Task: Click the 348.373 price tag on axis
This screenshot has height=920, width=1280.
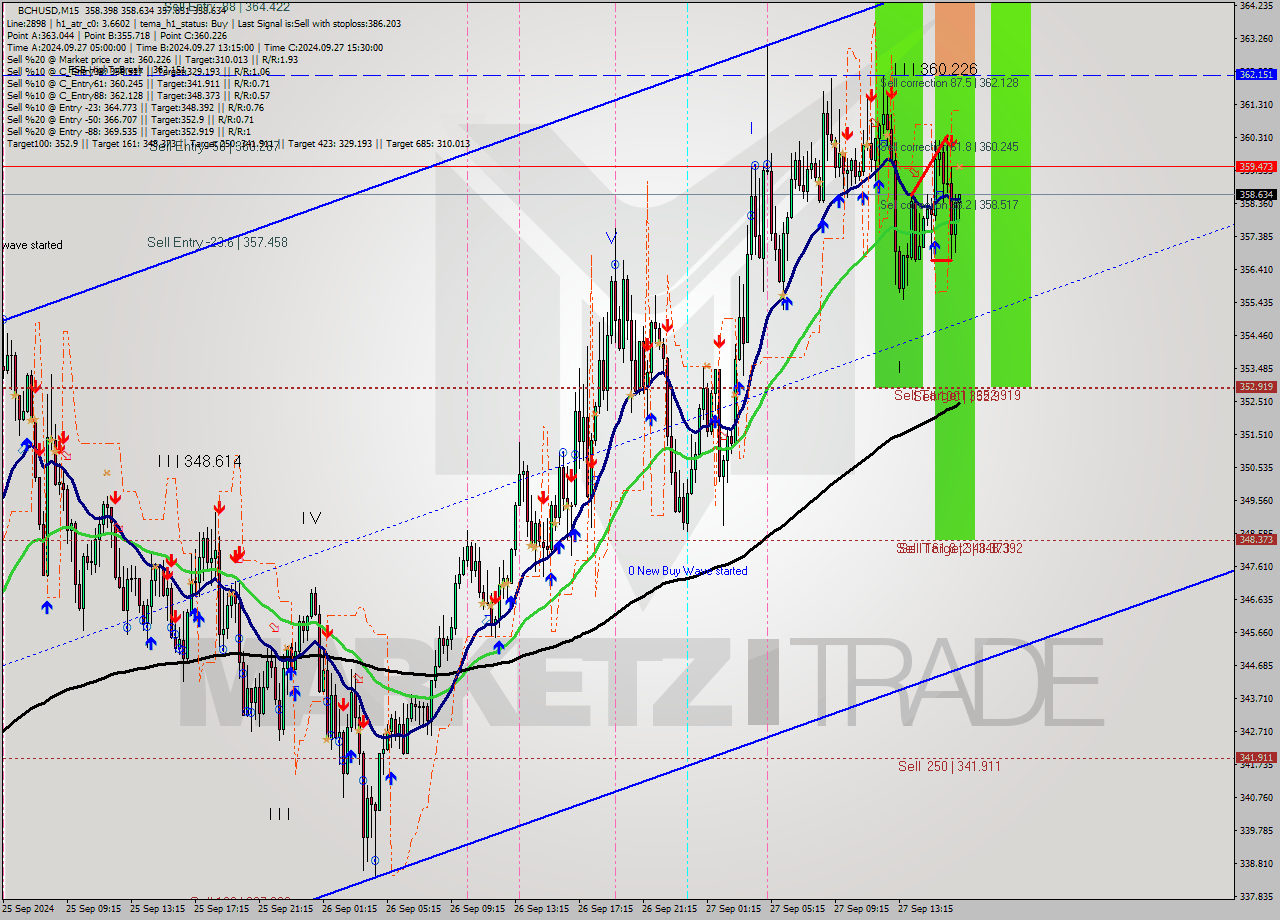Action: [x=1256, y=540]
